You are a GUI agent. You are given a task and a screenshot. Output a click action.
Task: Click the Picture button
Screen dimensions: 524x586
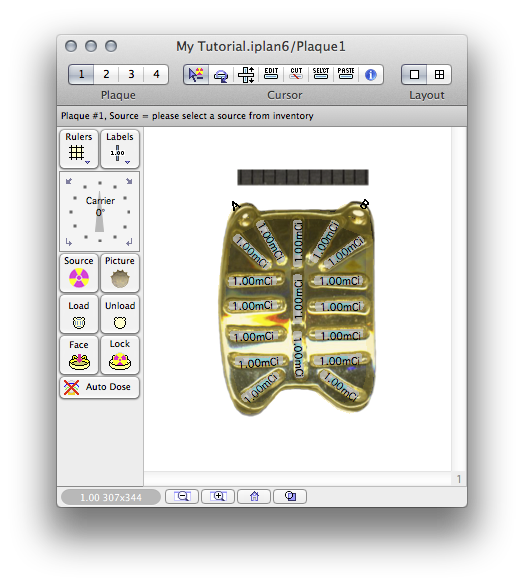coord(120,273)
